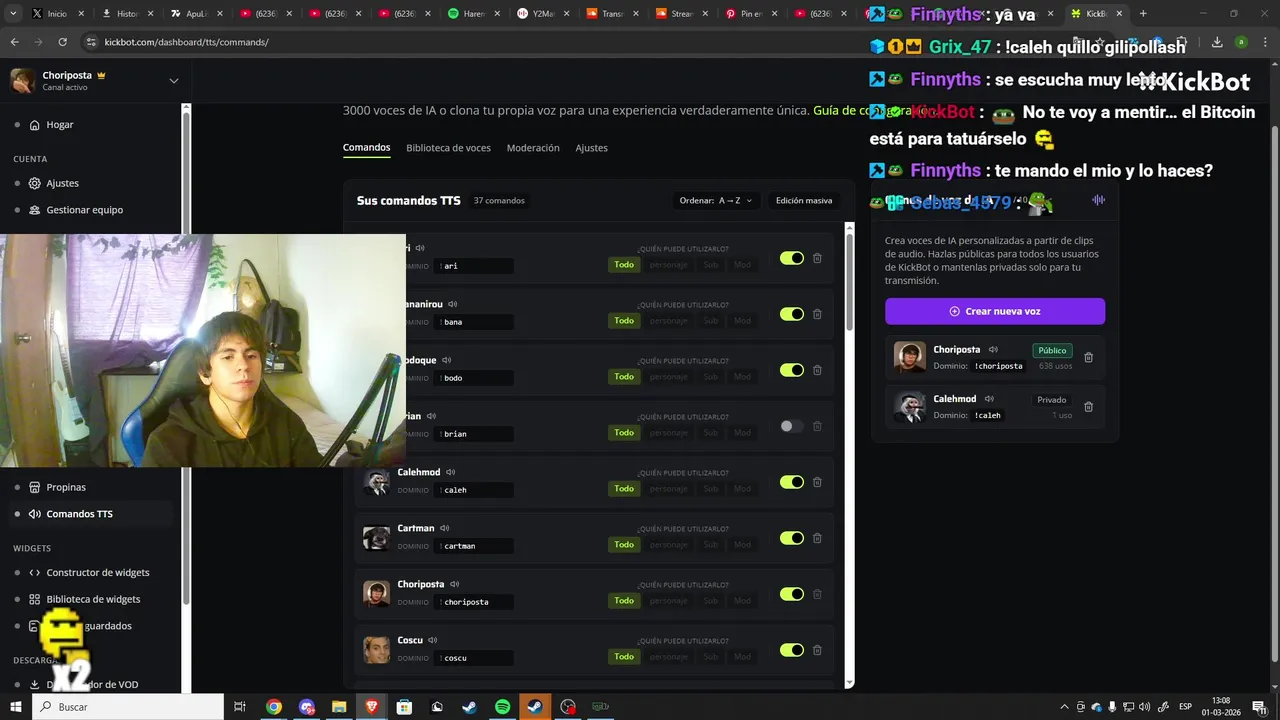Disable the bananirou command toggle
The image size is (1280, 720).
tap(792, 314)
